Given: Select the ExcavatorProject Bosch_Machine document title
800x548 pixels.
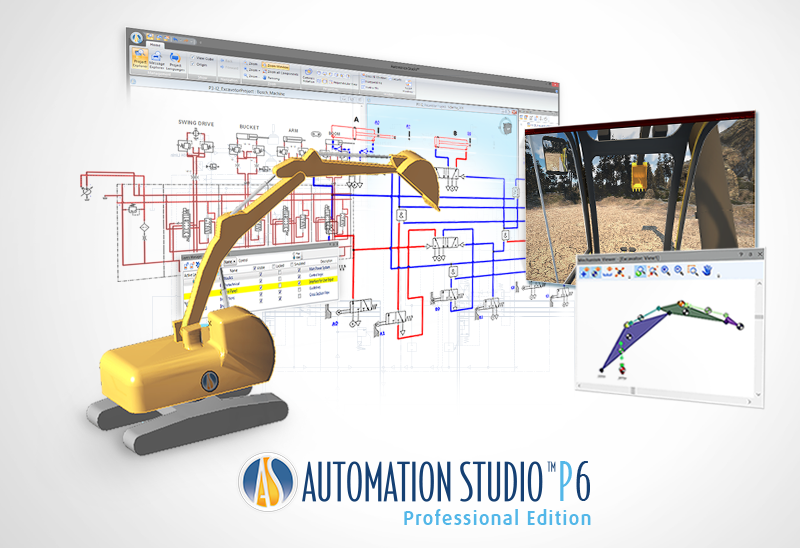Looking at the screenshot, I should 246,92.
